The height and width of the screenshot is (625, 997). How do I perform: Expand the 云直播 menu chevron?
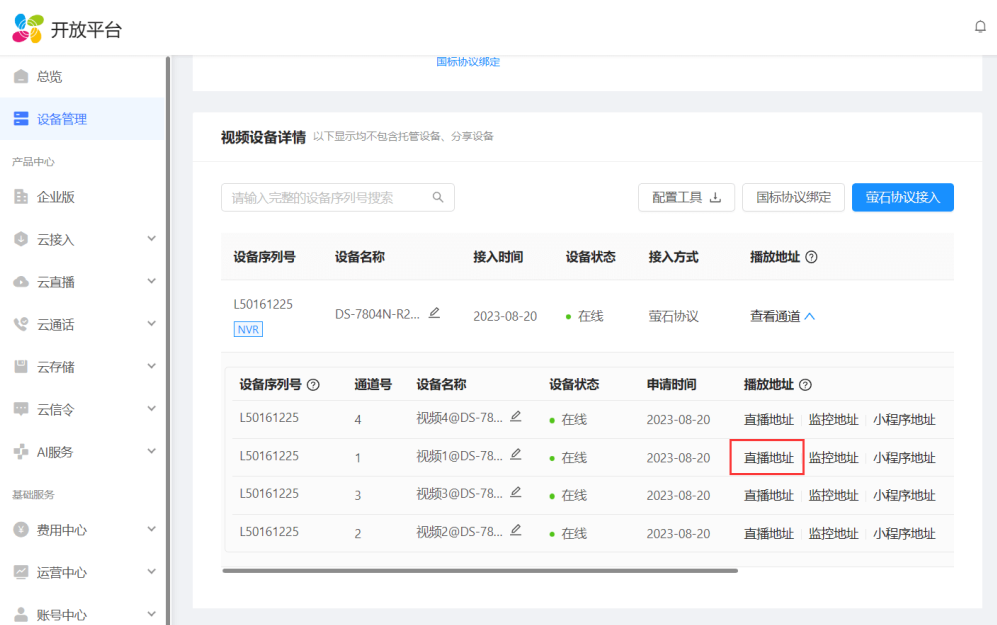[x=151, y=281]
